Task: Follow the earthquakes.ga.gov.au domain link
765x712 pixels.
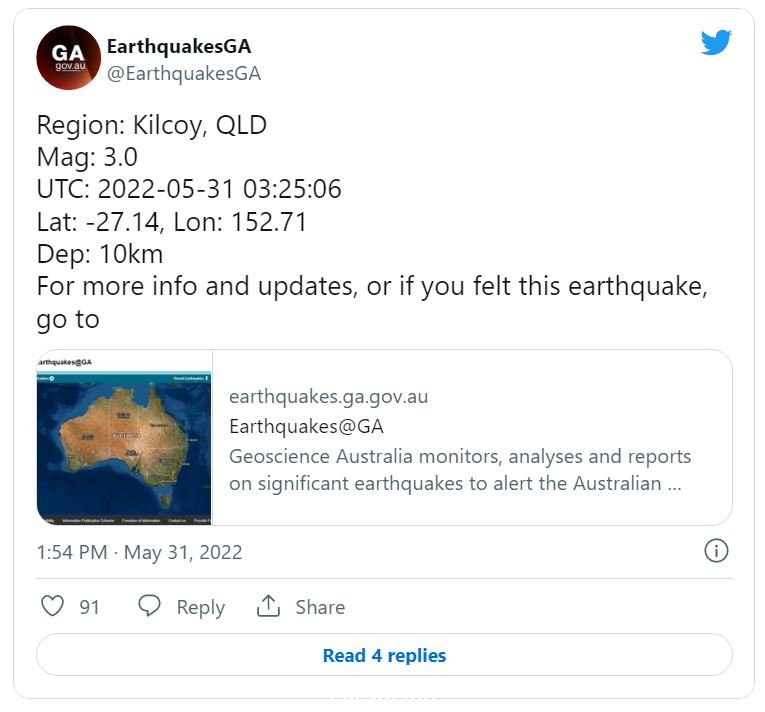Action: pyautogui.click(x=328, y=397)
